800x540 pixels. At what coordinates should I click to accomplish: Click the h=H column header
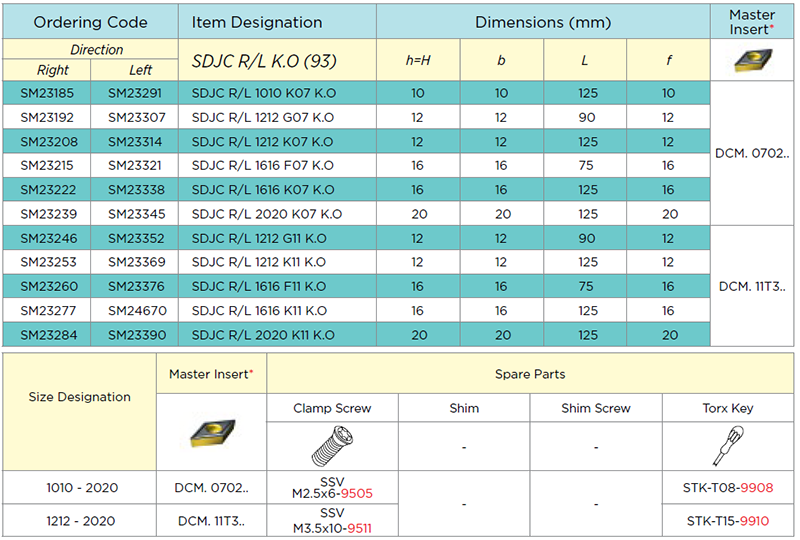[x=418, y=61]
